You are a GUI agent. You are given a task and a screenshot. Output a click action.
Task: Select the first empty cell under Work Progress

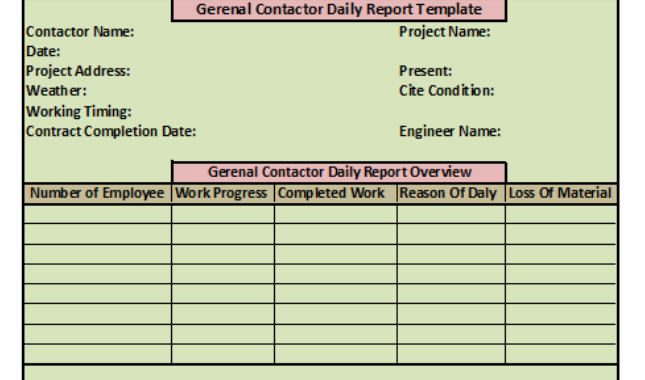pos(223,214)
